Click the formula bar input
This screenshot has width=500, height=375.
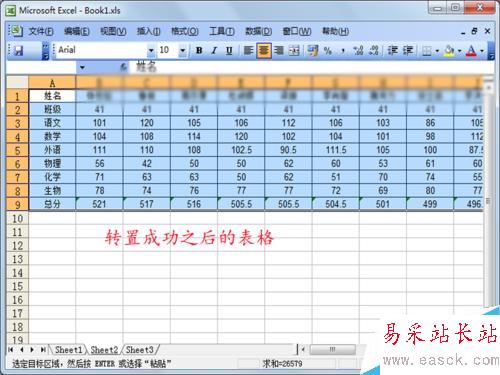point(313,68)
